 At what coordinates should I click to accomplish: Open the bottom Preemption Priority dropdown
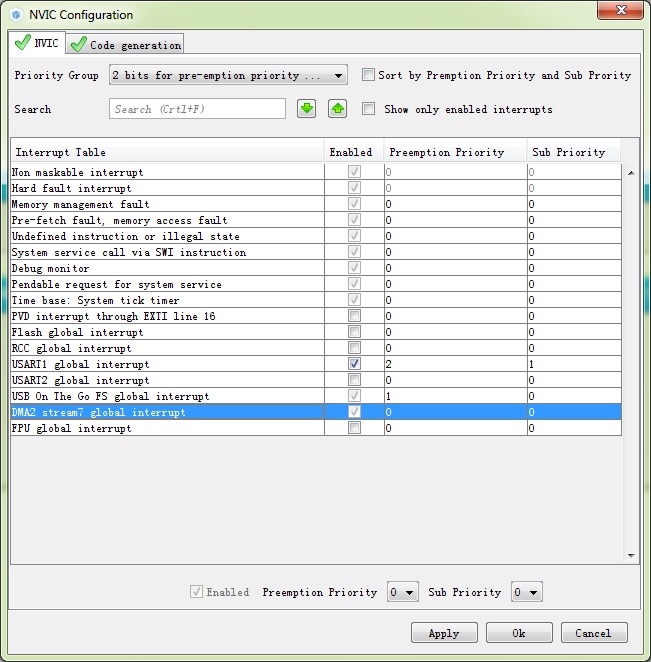[403, 592]
